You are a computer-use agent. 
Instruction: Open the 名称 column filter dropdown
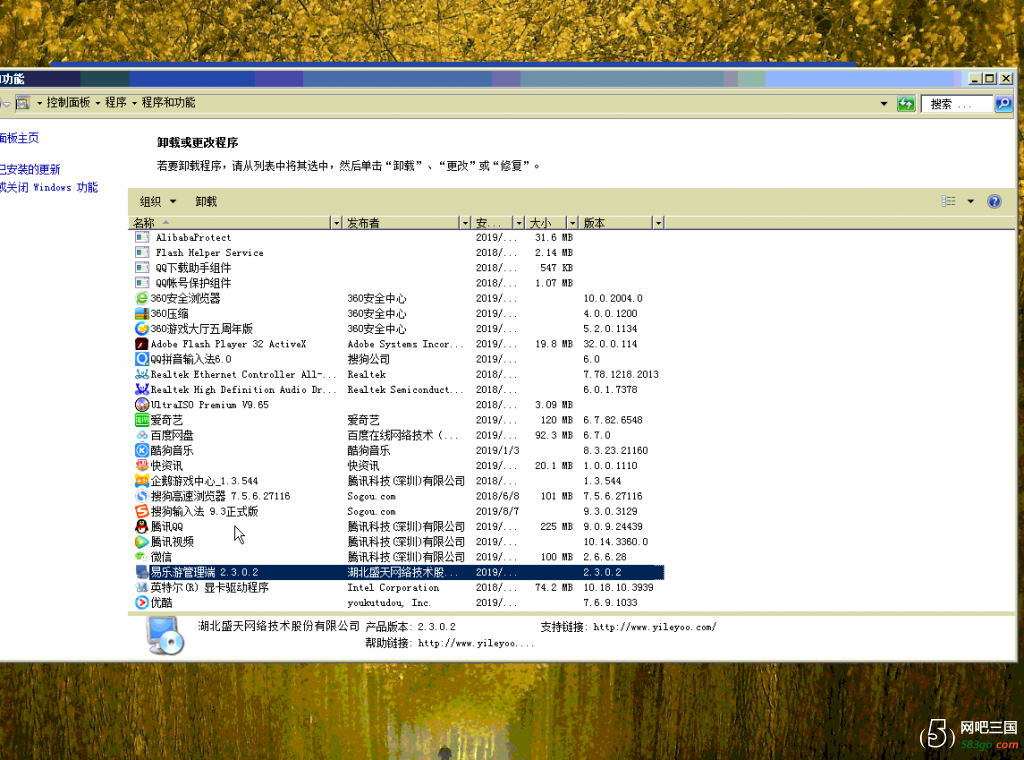pyautogui.click(x=336, y=223)
